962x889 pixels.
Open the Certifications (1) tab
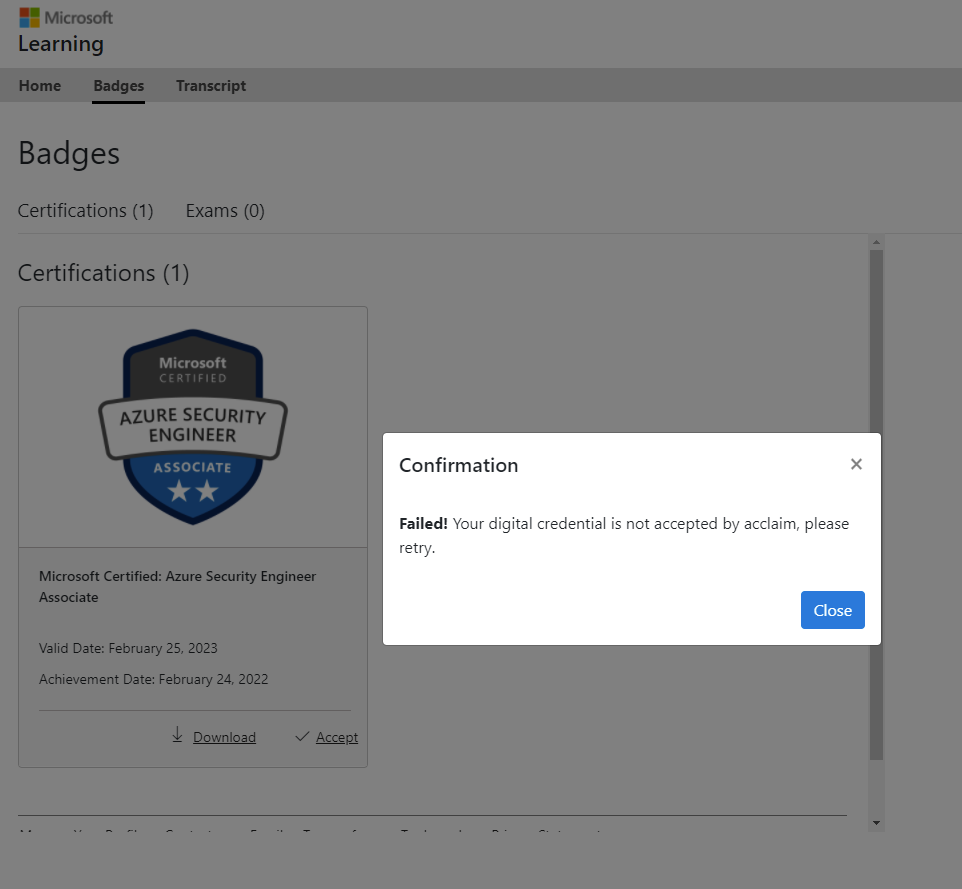pos(85,210)
